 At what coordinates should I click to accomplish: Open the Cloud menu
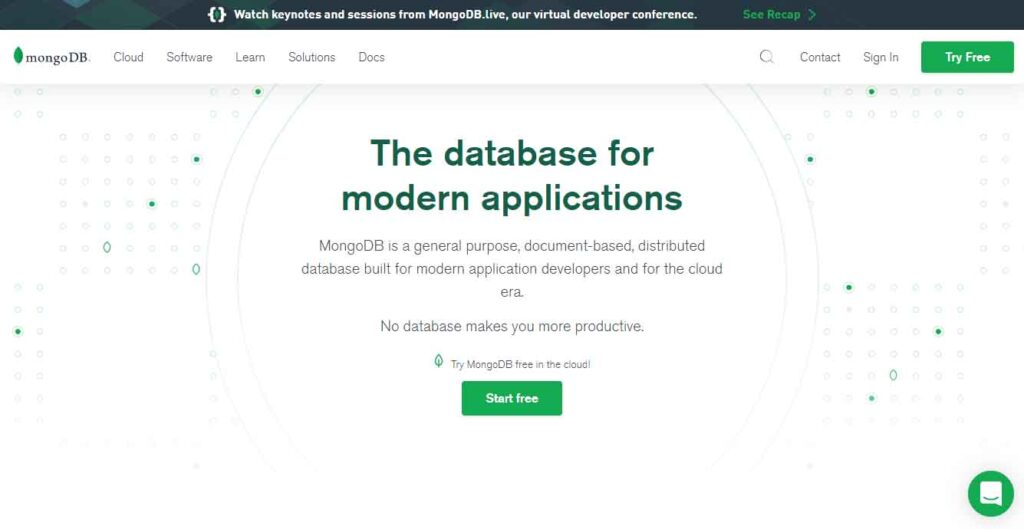tap(129, 57)
